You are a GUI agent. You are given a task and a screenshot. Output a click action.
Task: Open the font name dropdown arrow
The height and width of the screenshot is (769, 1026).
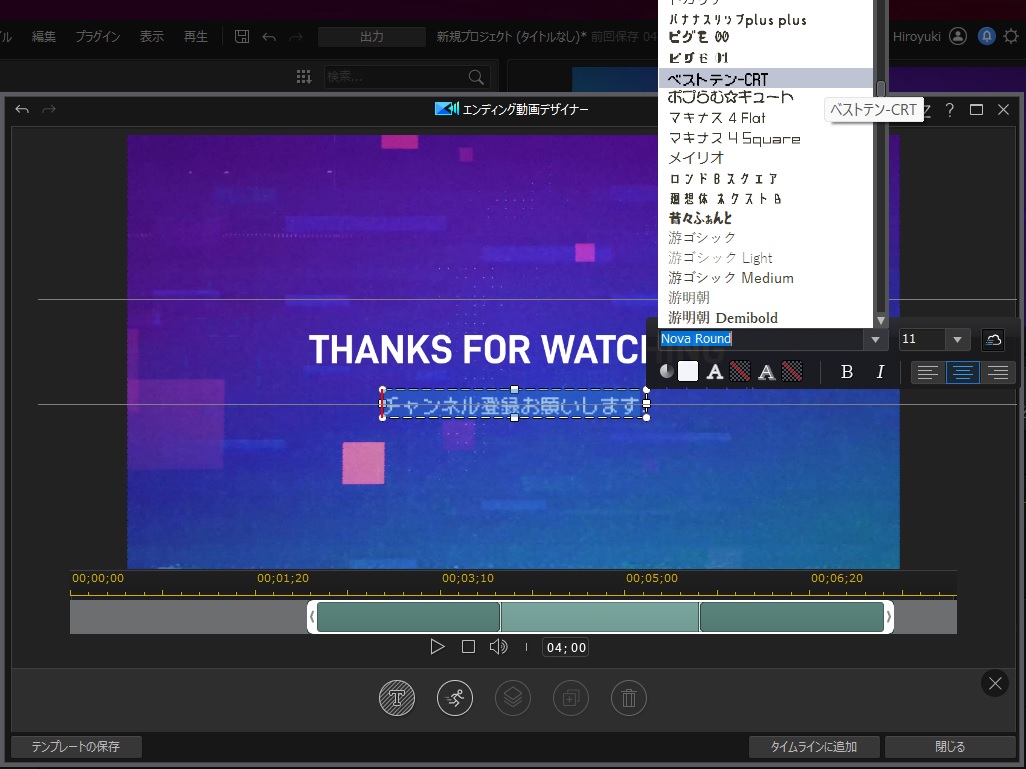tap(875, 340)
